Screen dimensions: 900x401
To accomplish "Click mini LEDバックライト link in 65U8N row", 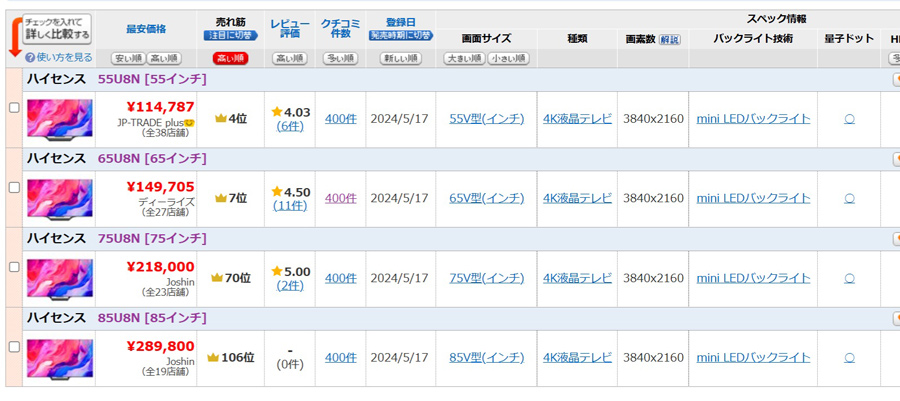I will point(753,198).
